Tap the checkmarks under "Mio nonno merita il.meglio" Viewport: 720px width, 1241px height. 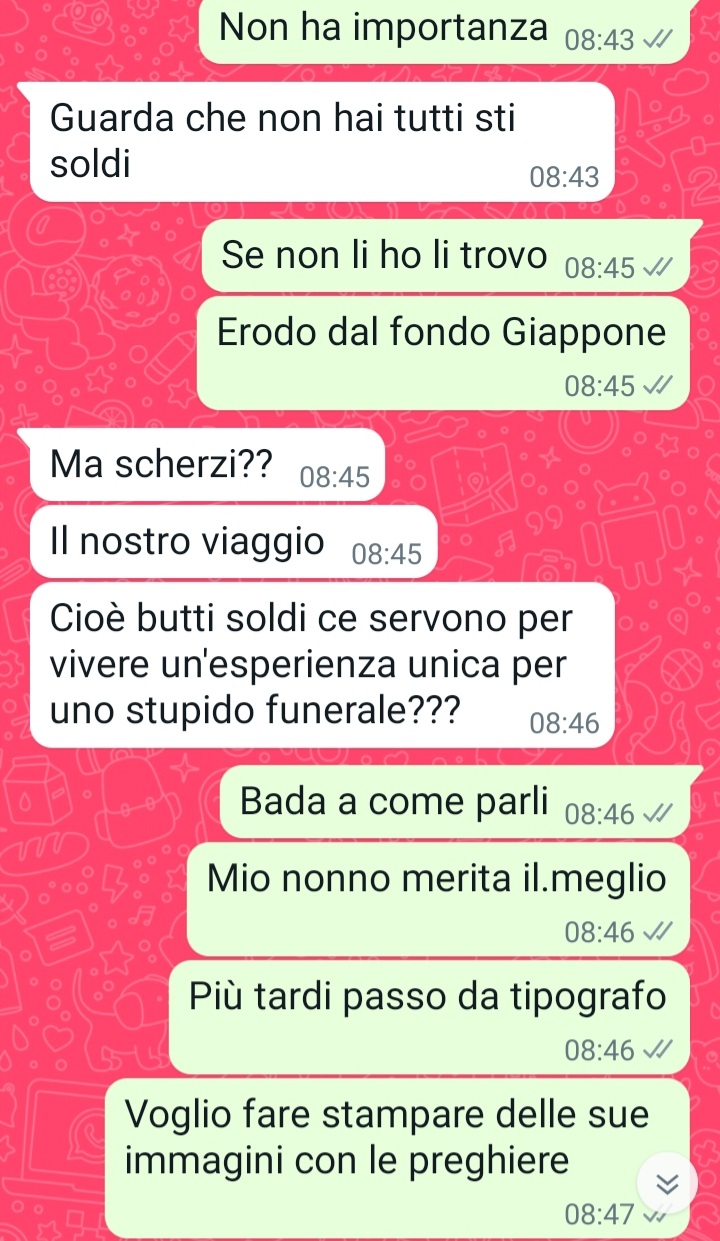[x=659, y=932]
